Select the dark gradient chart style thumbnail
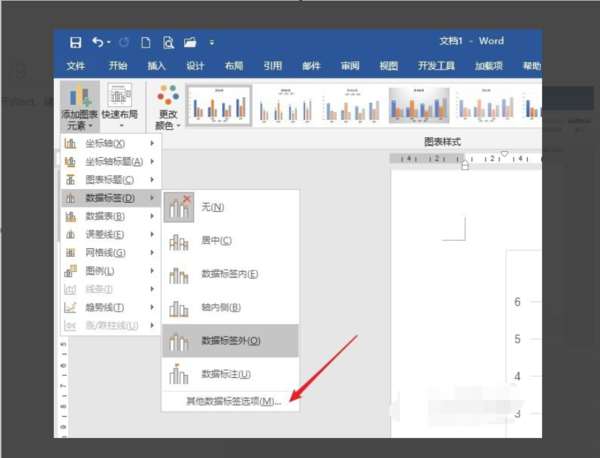This screenshot has height=458, width=600. point(419,105)
